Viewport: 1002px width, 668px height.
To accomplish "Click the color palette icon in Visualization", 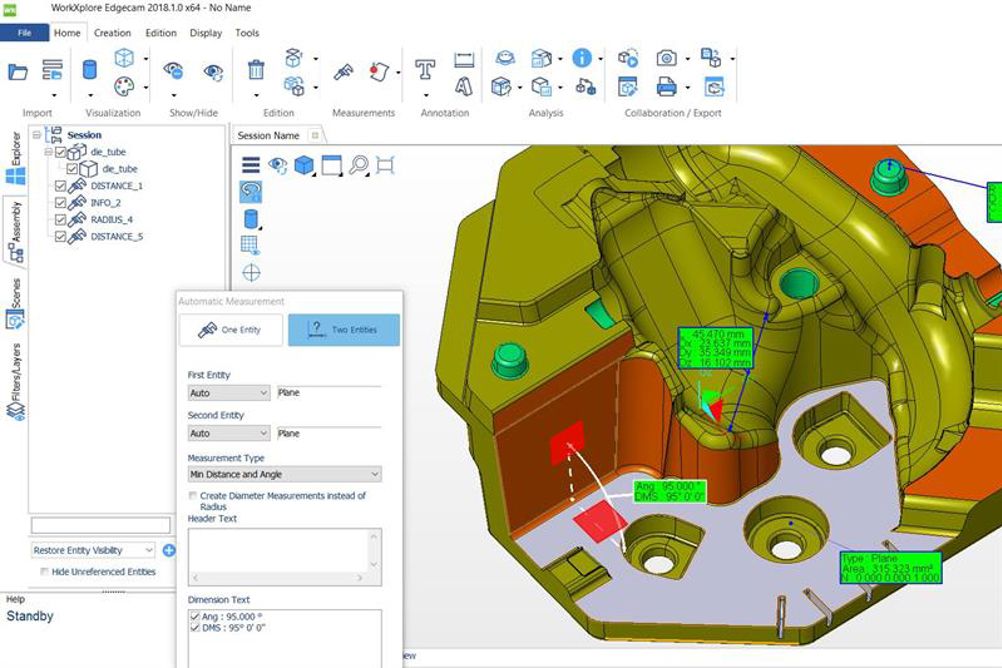I will 124,86.
